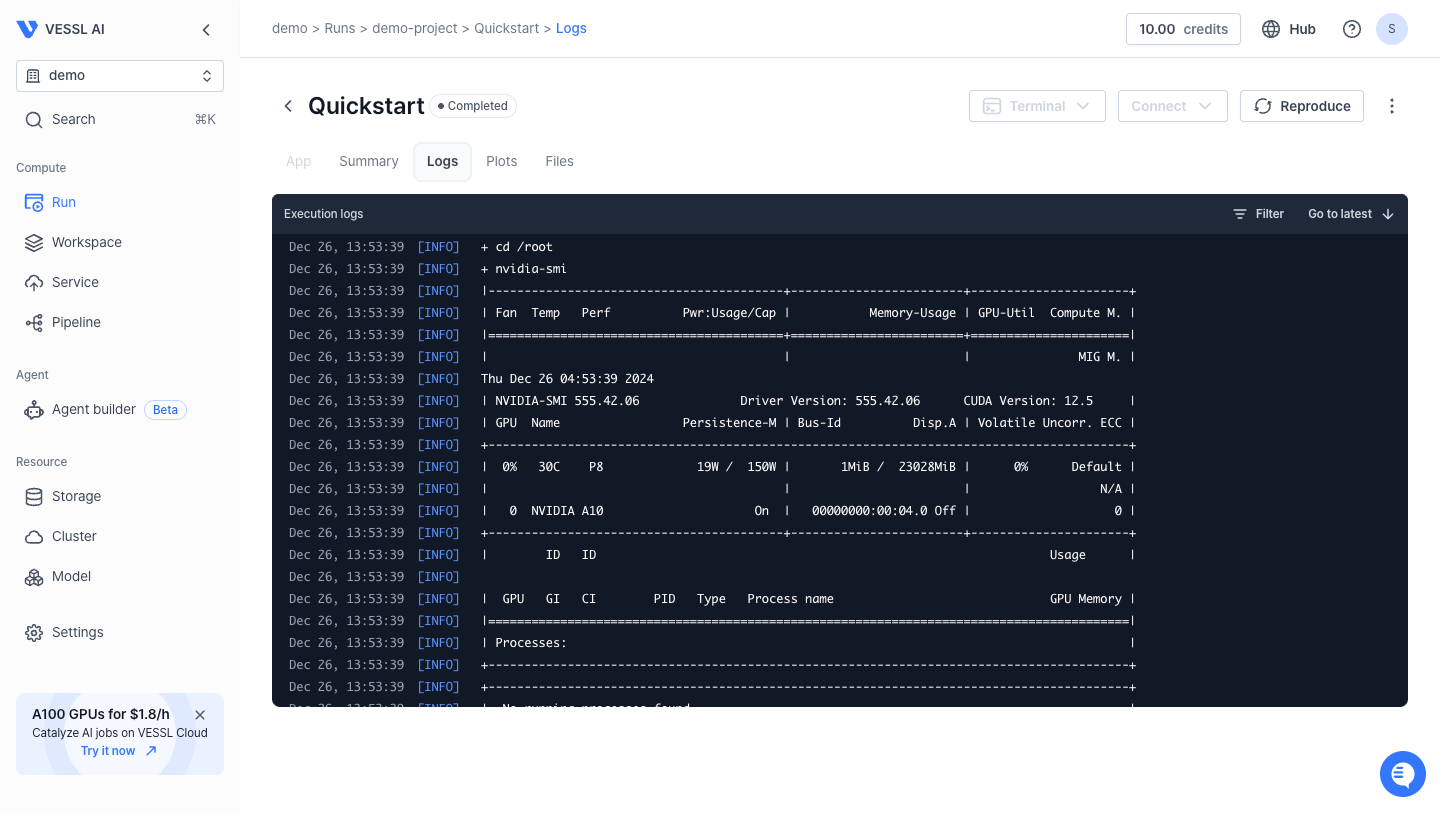Screen dimensions: 1440x813
Task: Click Quickstart in the breadcrumb
Action: 507,28
